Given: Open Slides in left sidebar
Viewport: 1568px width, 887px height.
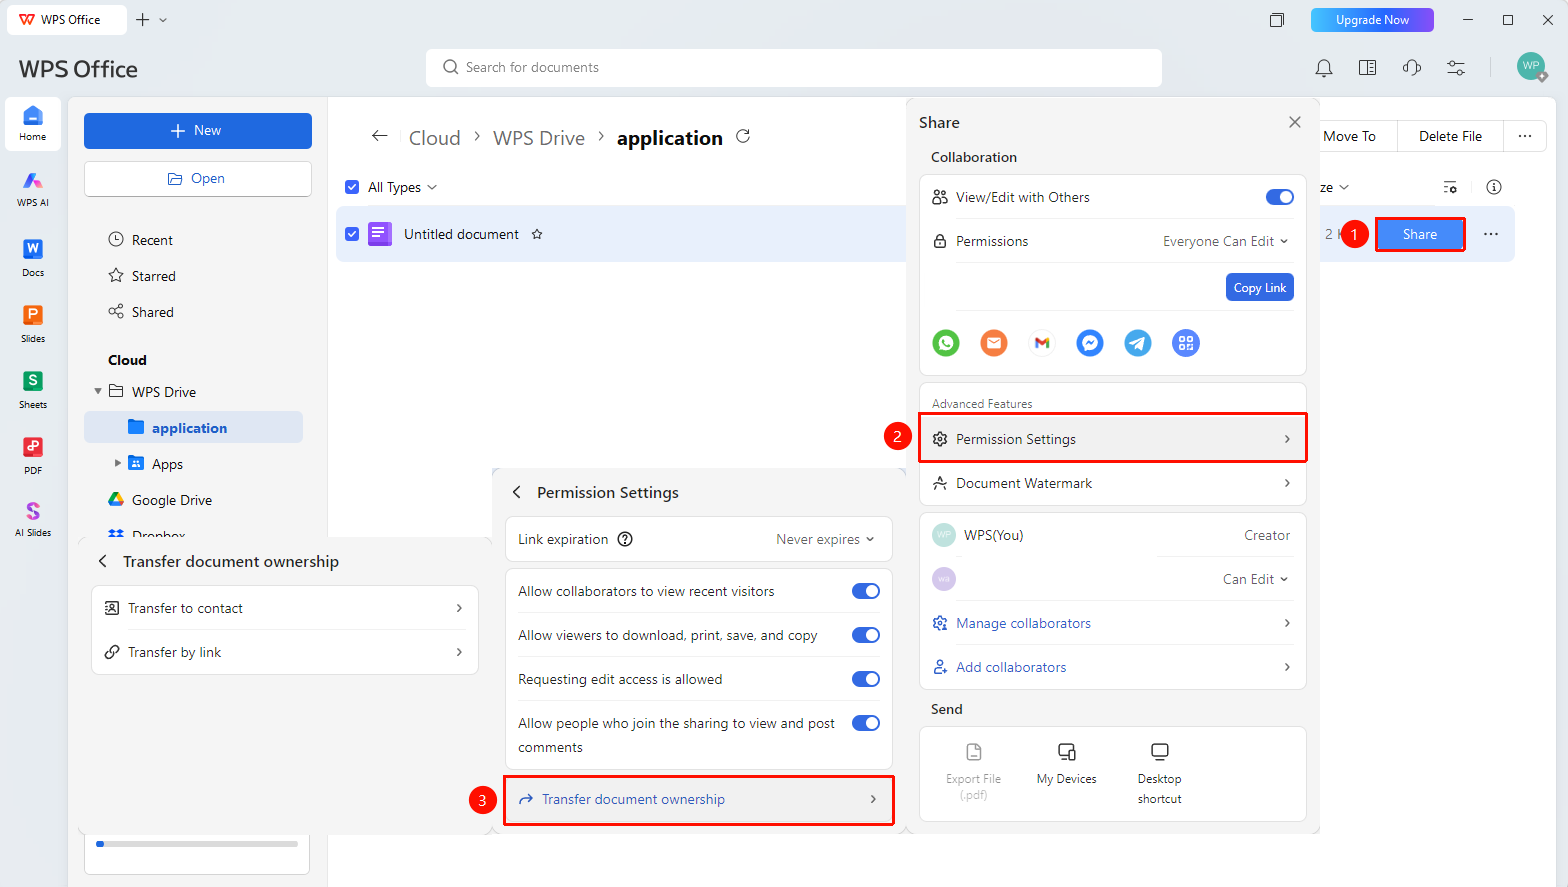Looking at the screenshot, I should tap(33, 323).
